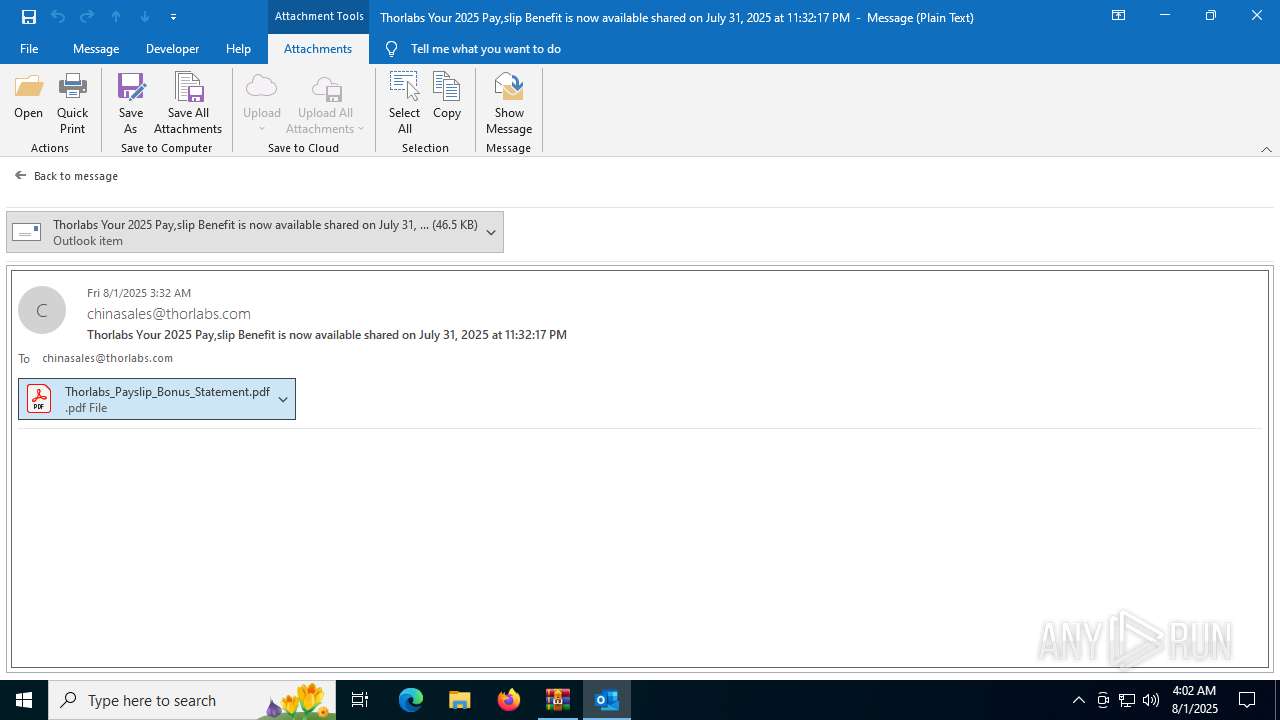Select the Outlook item attachment header
The width and height of the screenshot is (1280, 720).
(x=243, y=232)
